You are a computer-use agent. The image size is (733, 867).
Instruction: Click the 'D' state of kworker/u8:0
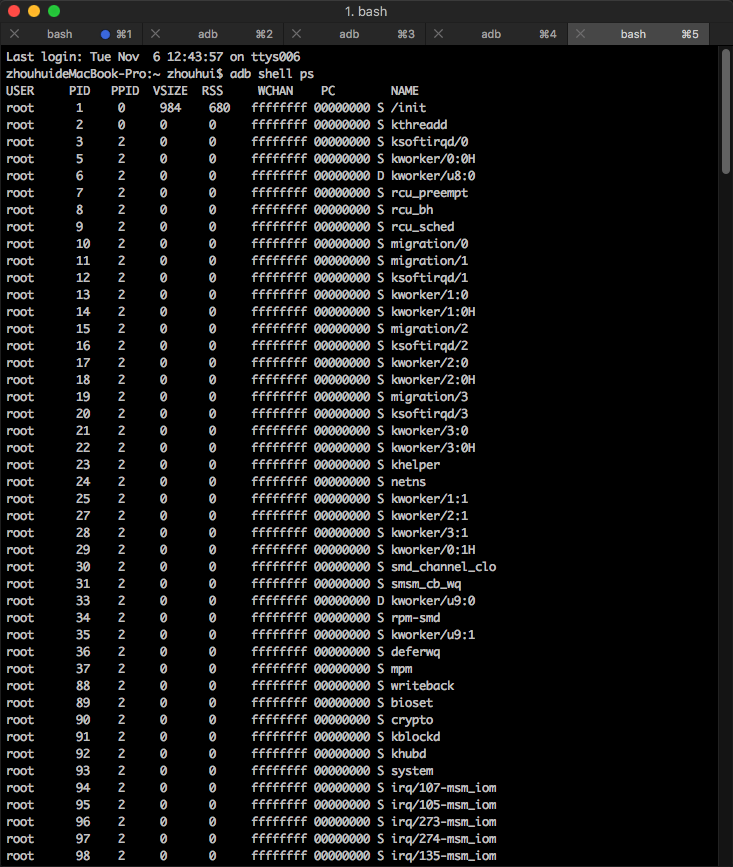(380, 176)
